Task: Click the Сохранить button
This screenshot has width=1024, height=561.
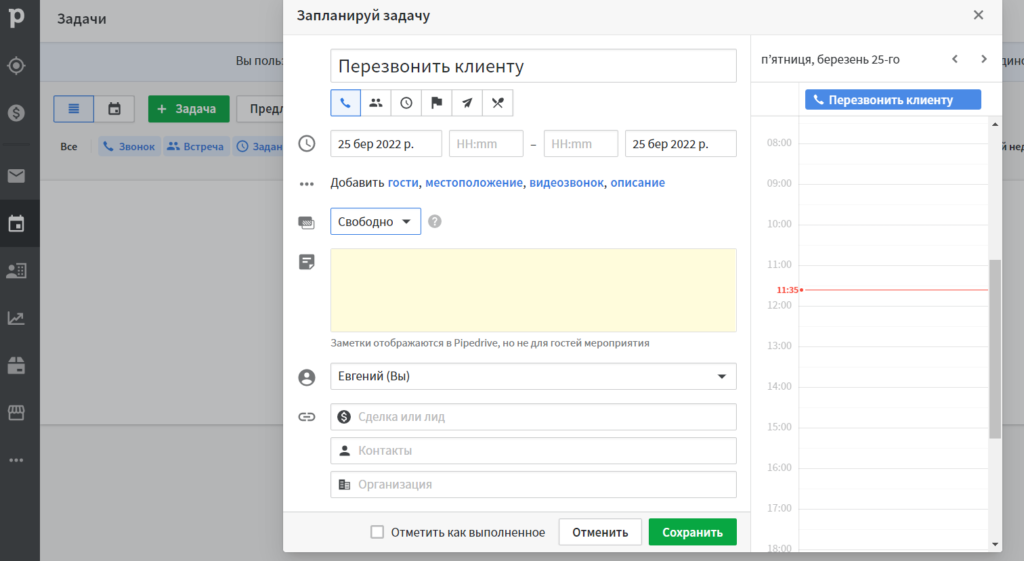Action: (692, 532)
